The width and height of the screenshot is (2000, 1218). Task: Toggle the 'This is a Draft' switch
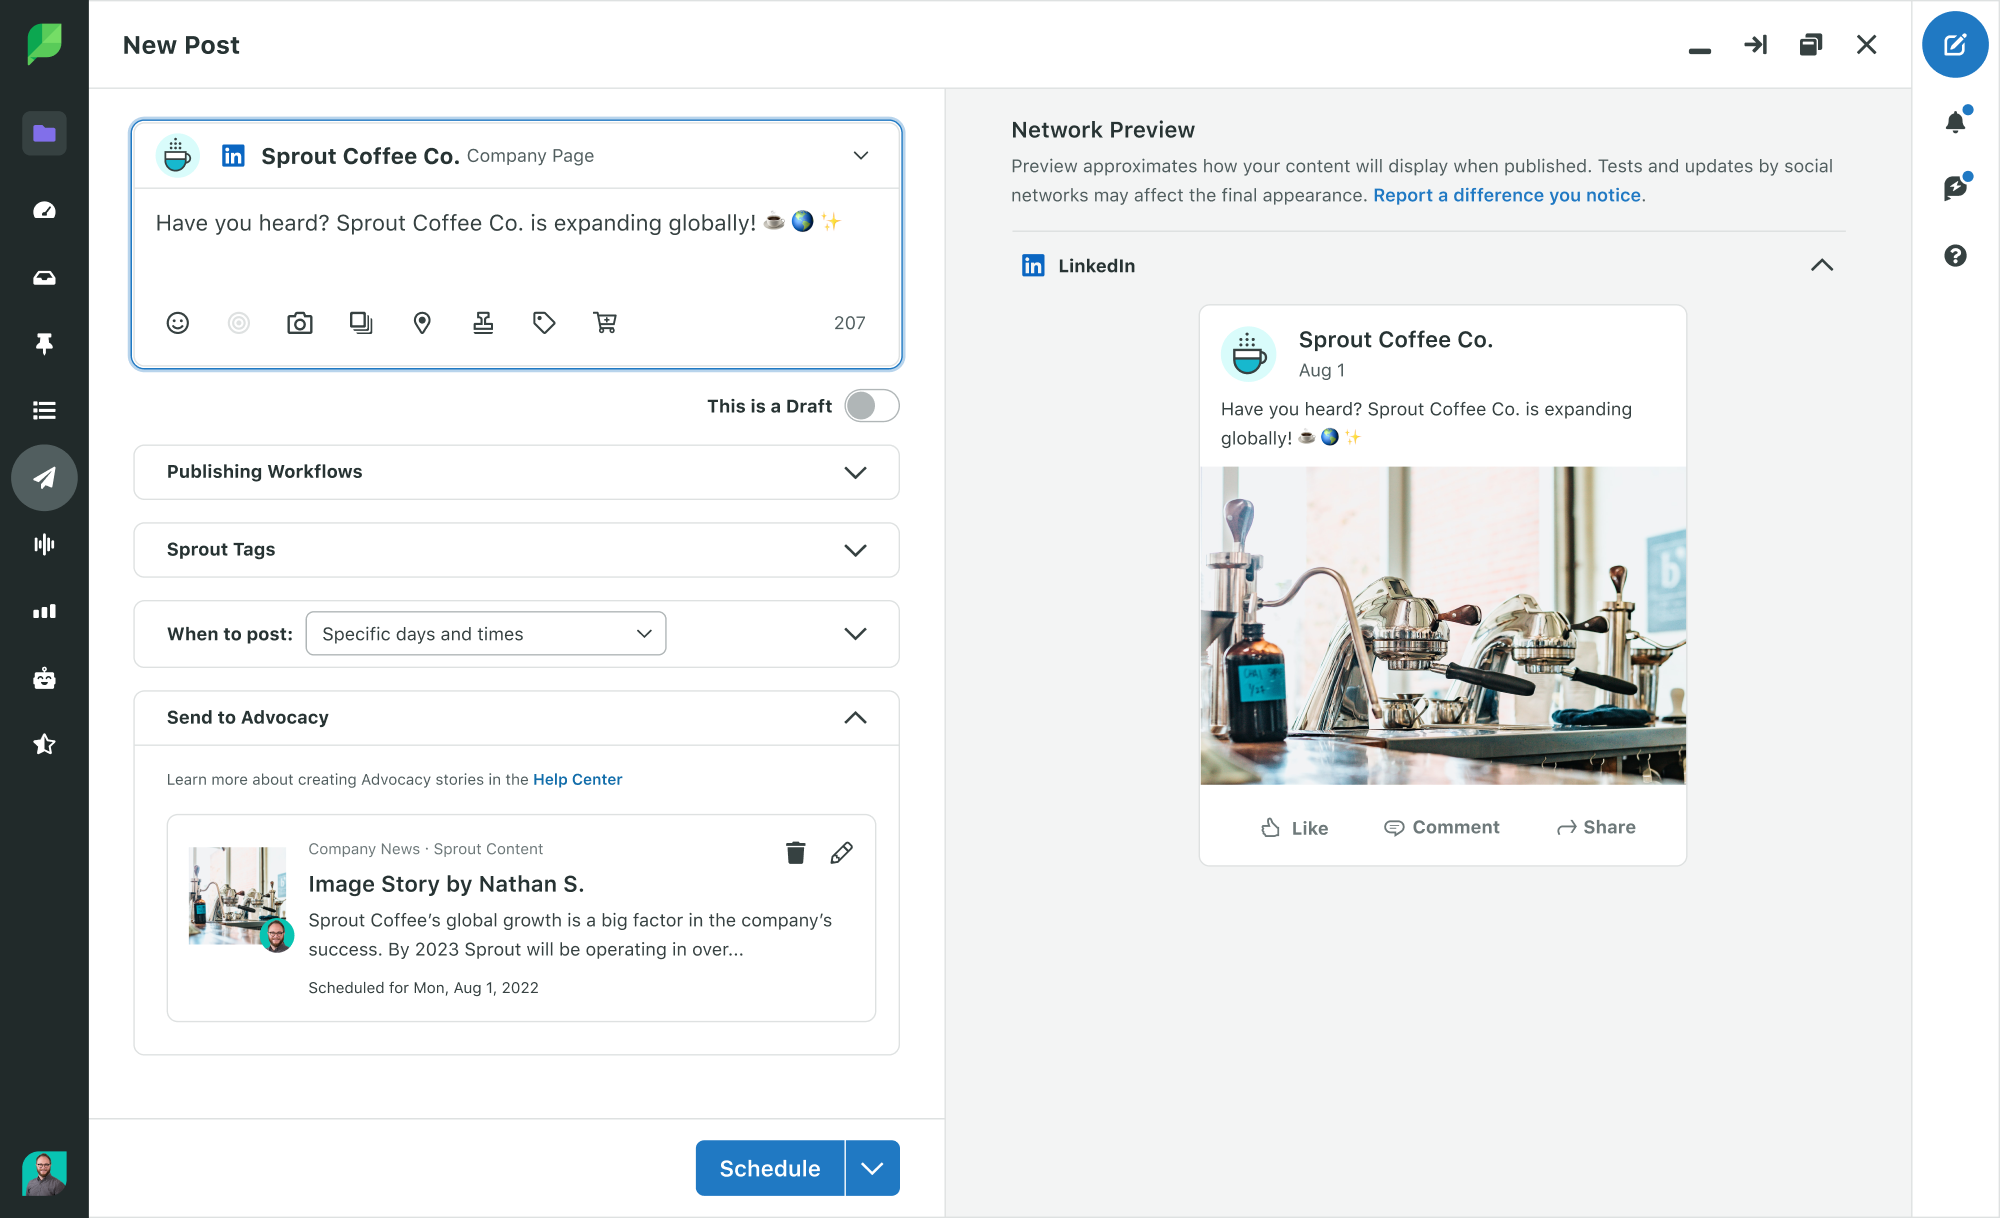click(871, 406)
